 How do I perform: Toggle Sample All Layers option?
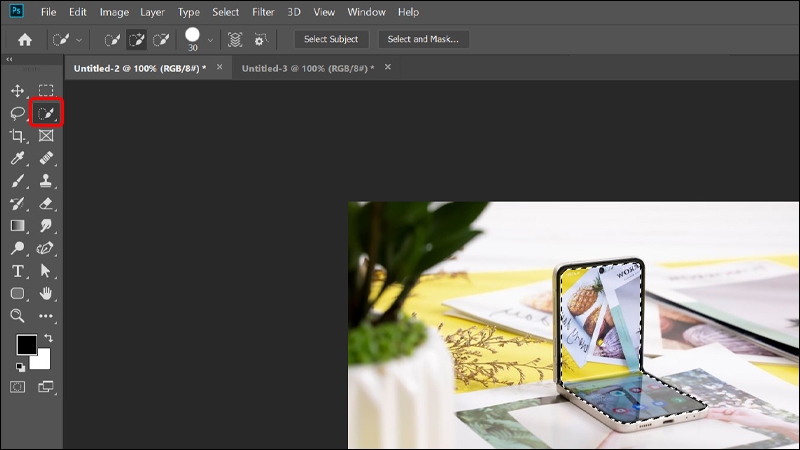[235, 39]
